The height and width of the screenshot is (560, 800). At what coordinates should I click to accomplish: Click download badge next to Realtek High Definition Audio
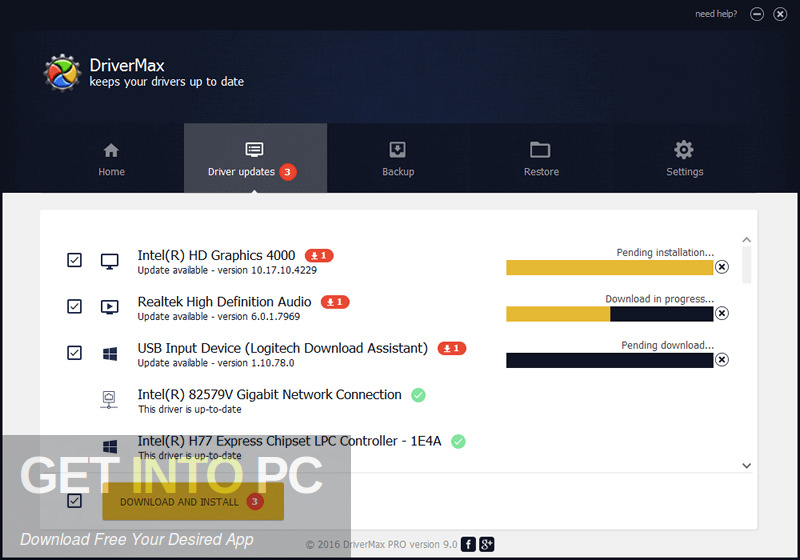[x=335, y=302]
